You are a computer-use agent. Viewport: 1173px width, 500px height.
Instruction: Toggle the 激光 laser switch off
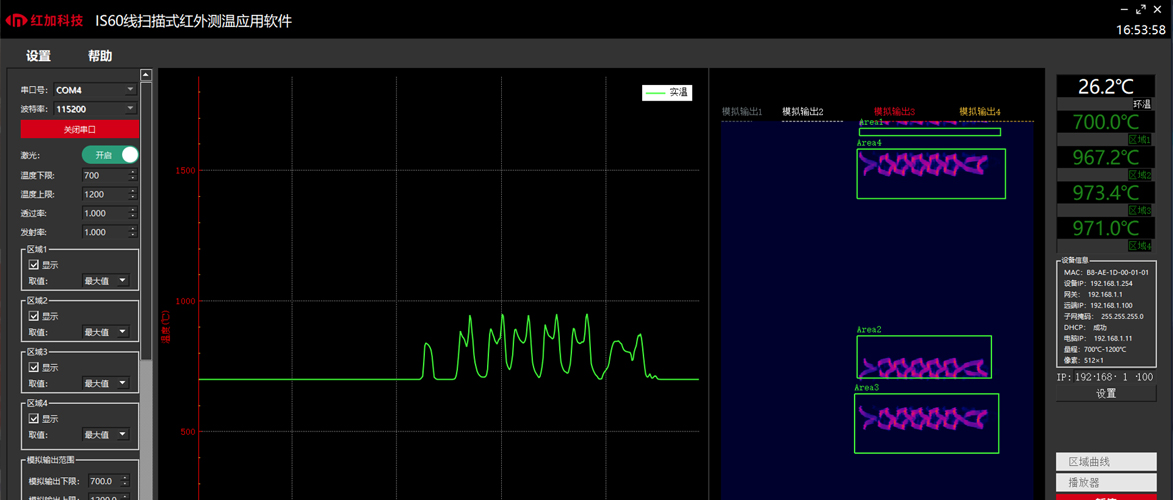(x=110, y=155)
